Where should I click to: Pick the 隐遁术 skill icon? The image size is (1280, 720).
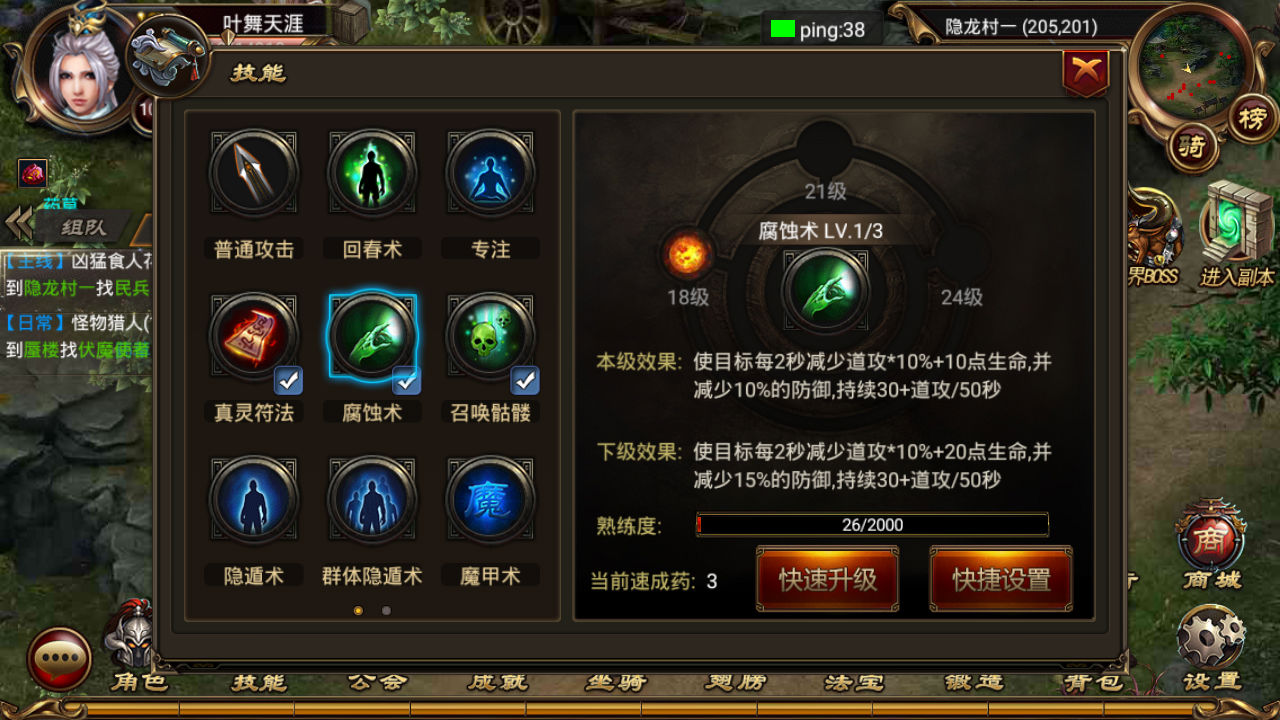[253, 500]
